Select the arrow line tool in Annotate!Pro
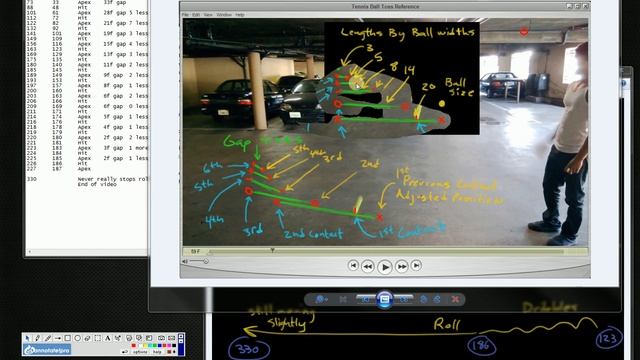Image resolution: width=640 pixels, height=360 pixels. tap(58, 338)
